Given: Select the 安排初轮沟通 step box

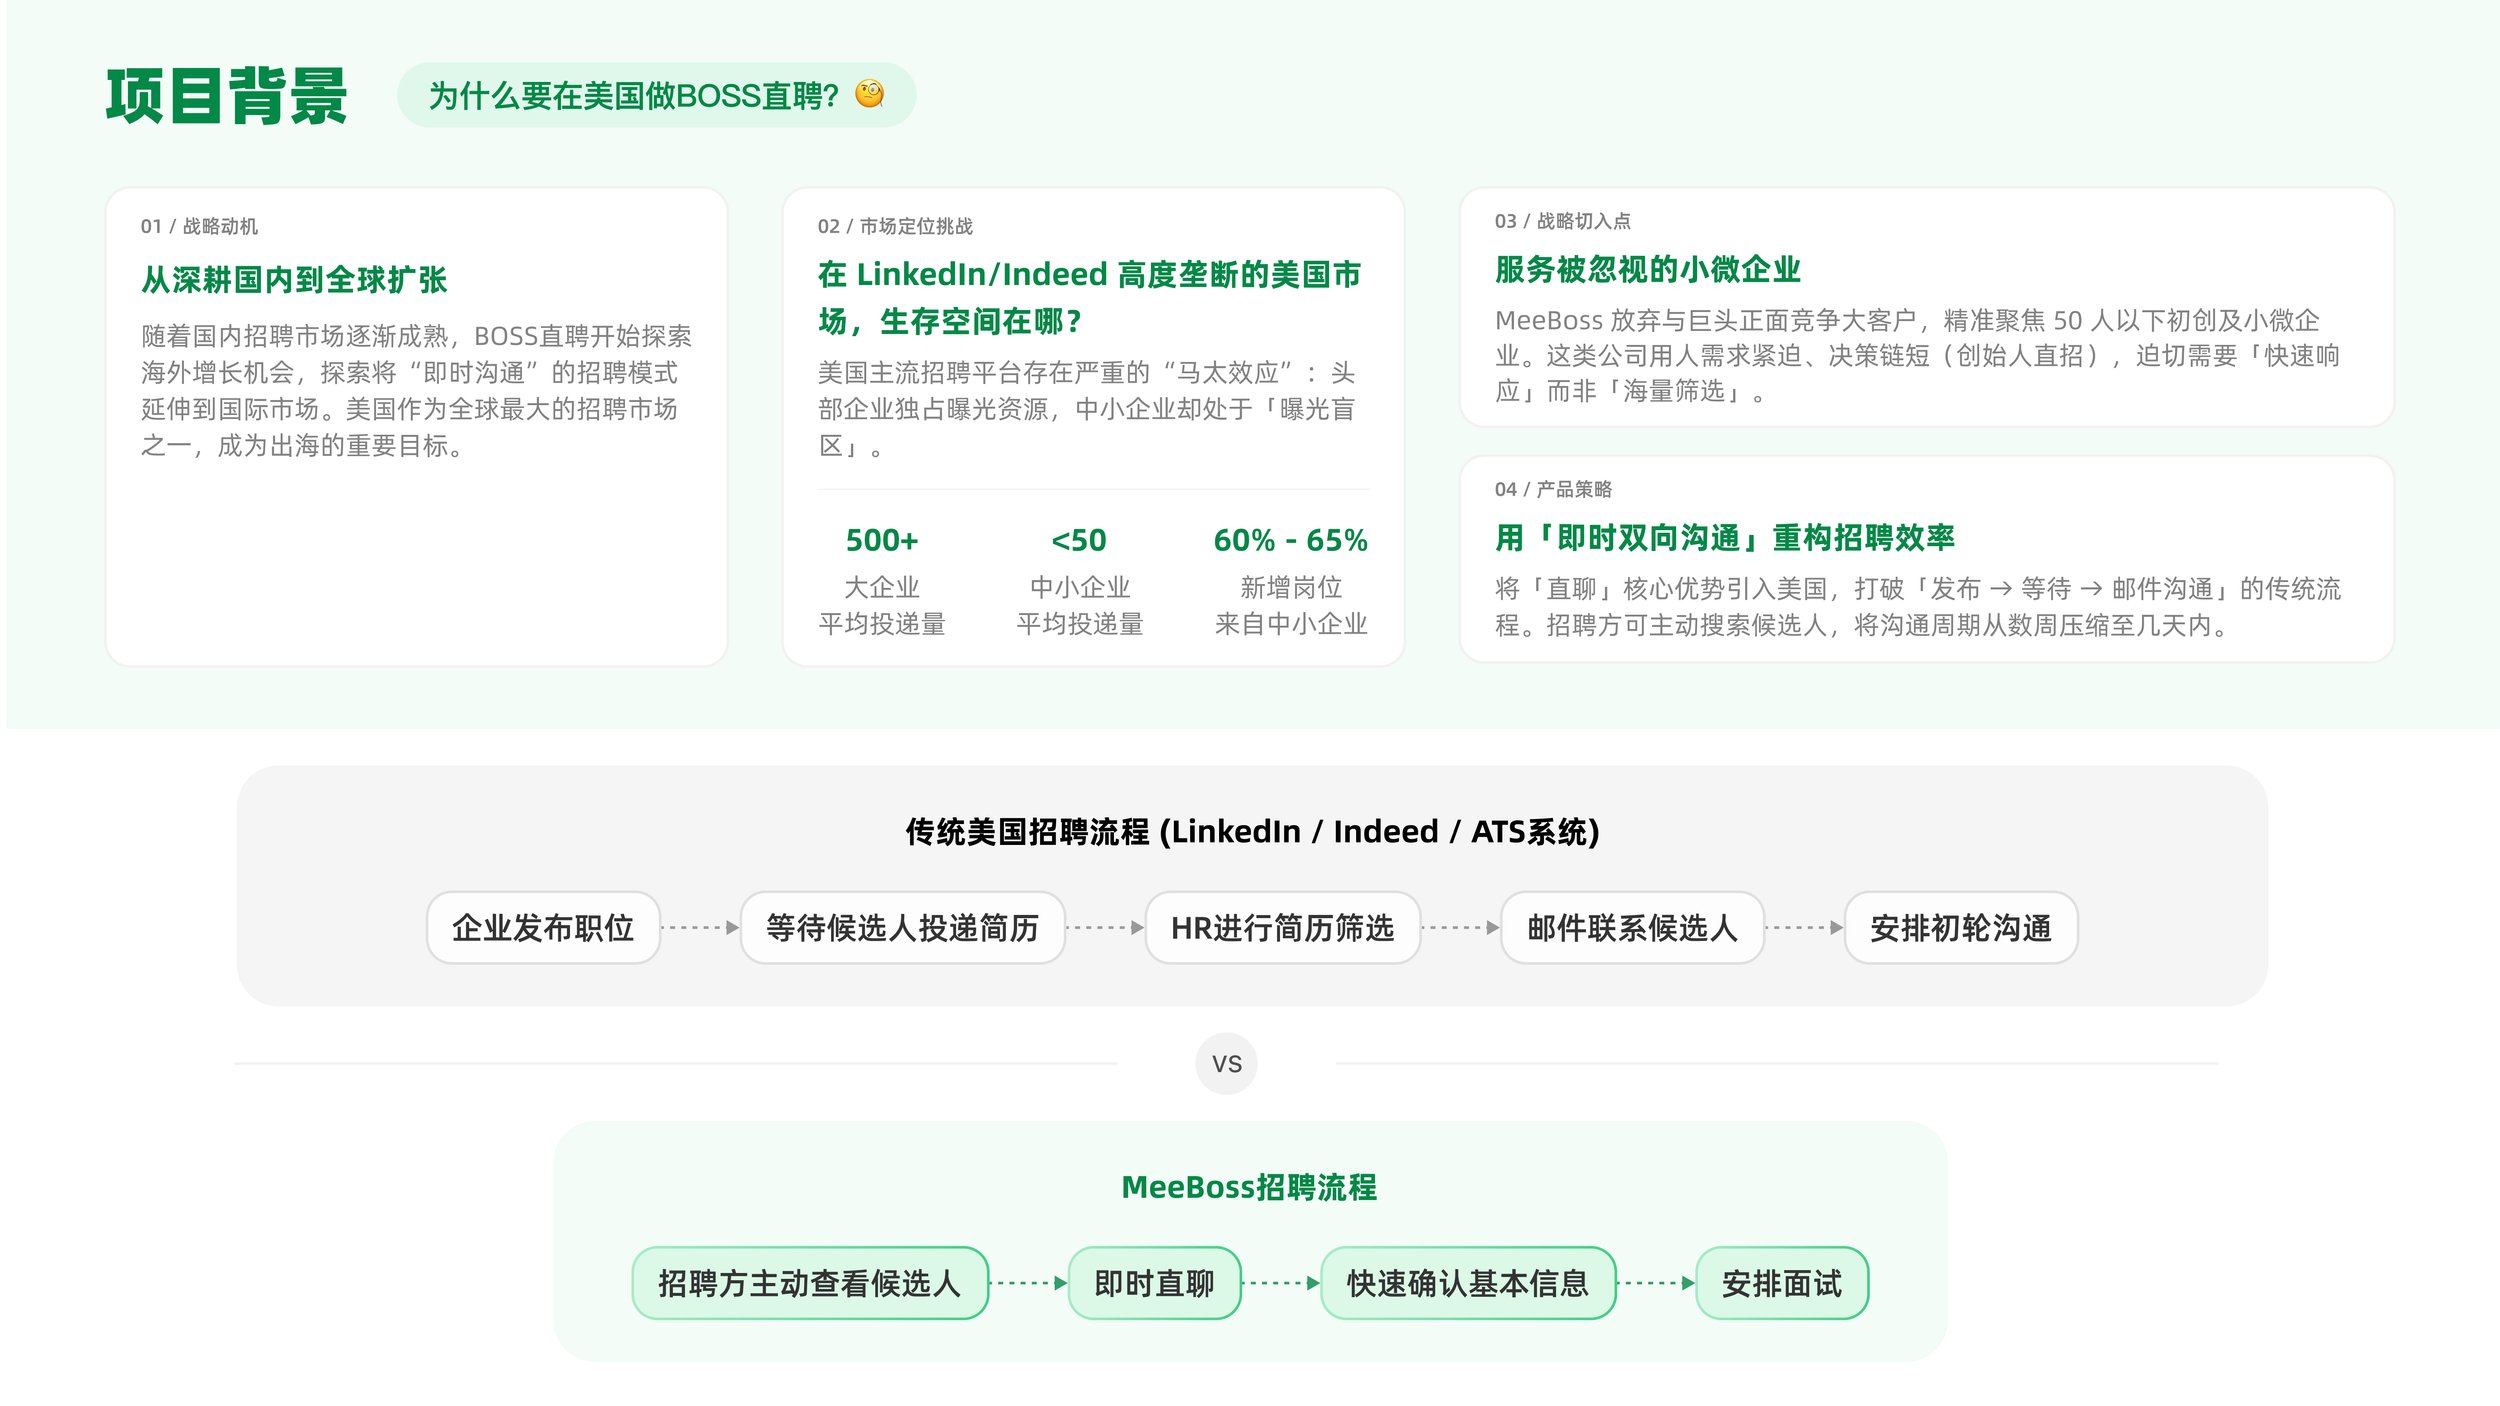Looking at the screenshot, I should pos(1960,928).
